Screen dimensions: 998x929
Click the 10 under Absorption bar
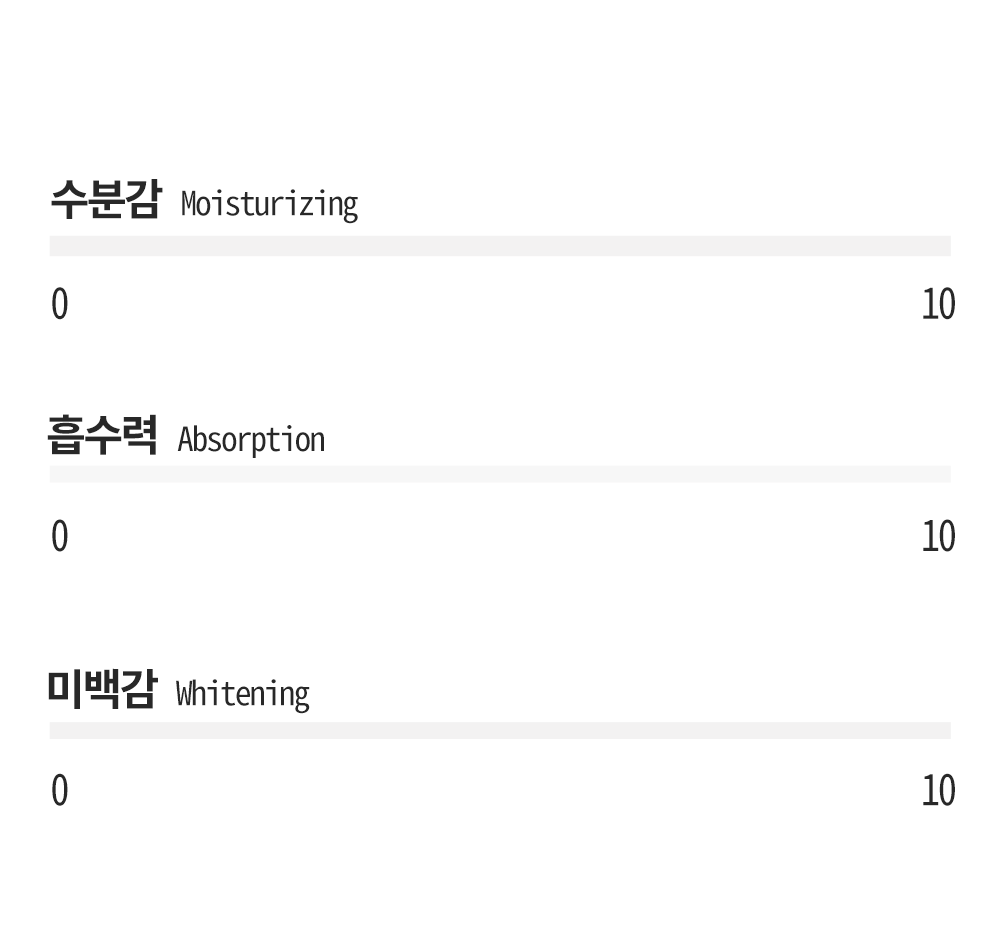(x=938, y=536)
